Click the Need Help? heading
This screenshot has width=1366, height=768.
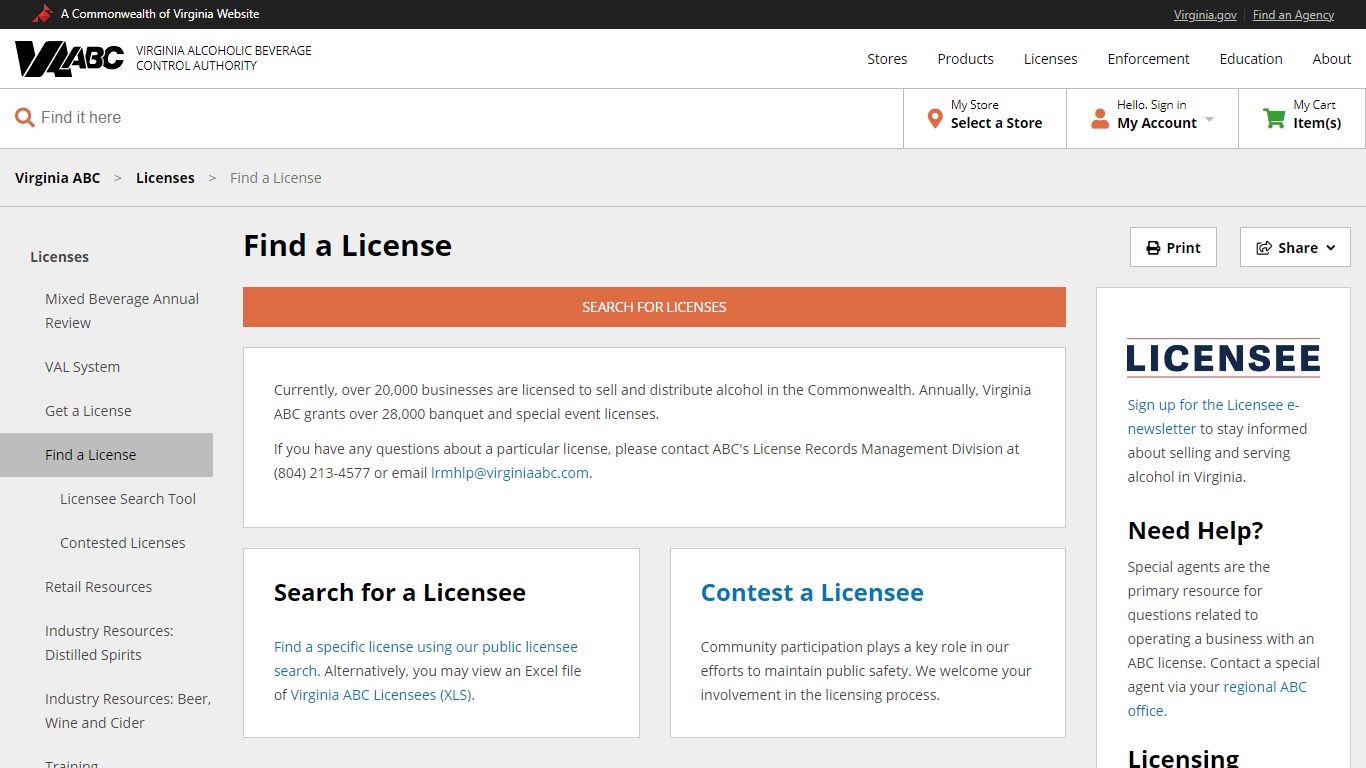click(x=1195, y=530)
